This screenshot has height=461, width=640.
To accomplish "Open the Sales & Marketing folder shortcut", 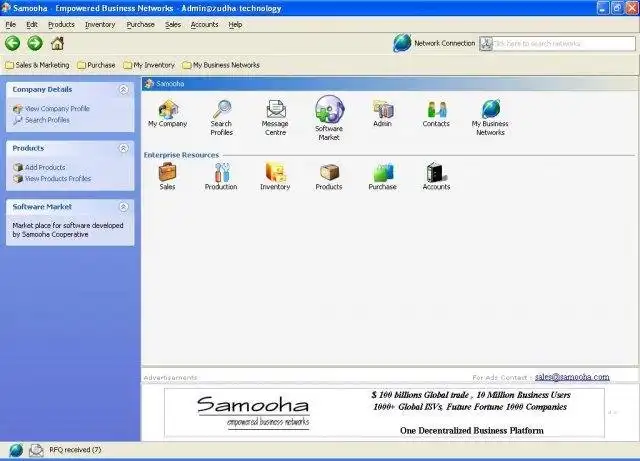I will [x=37, y=65].
